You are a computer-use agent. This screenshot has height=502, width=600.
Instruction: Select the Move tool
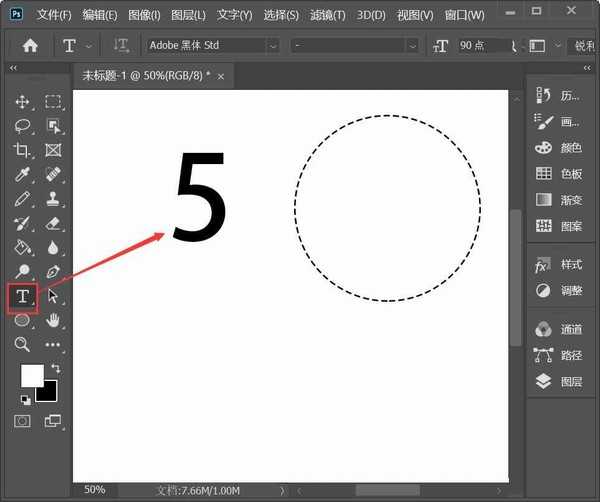tap(22, 102)
